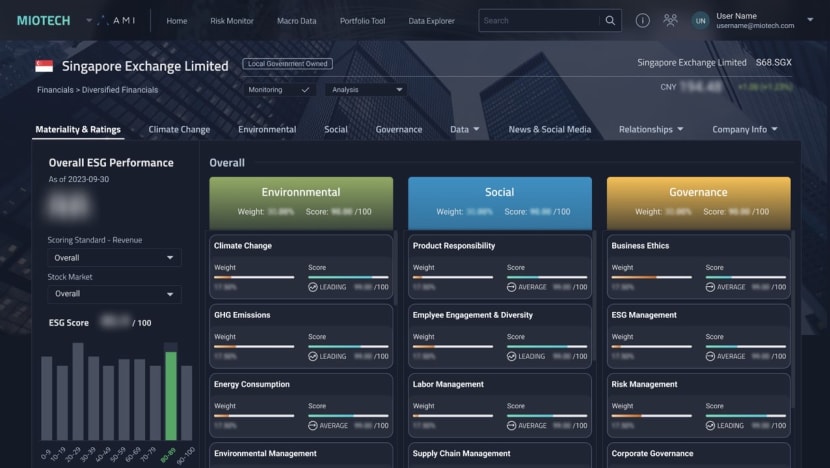Click the 20-29 histogram bar
This screenshot has width=830, height=468.
click(78, 391)
